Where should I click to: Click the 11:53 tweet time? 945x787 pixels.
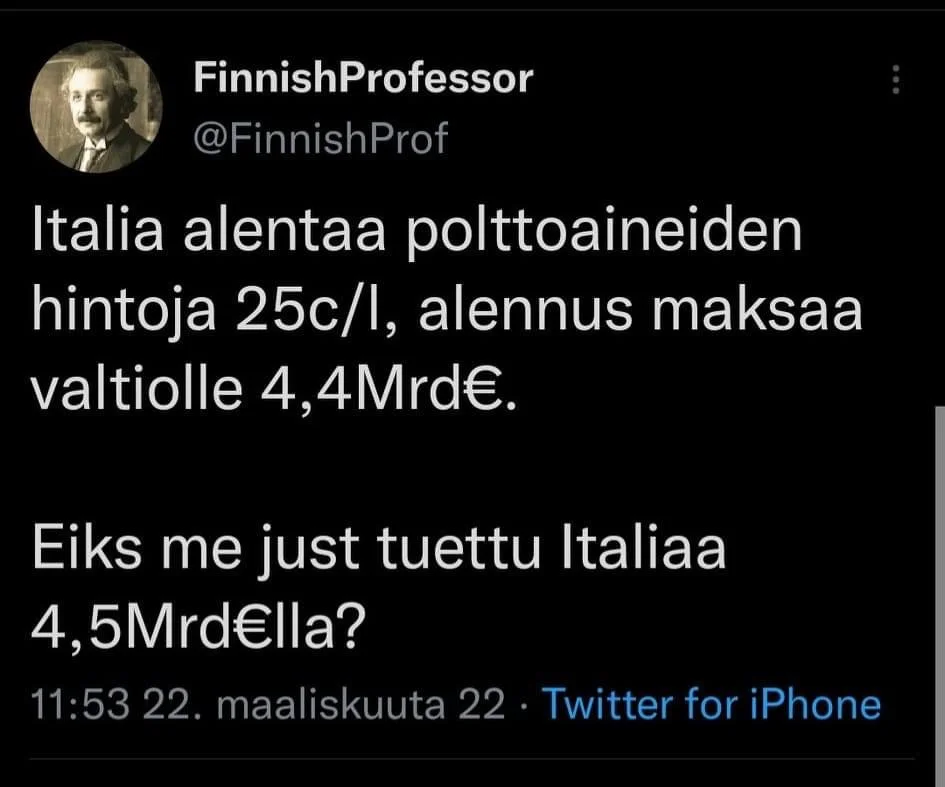pos(82,705)
